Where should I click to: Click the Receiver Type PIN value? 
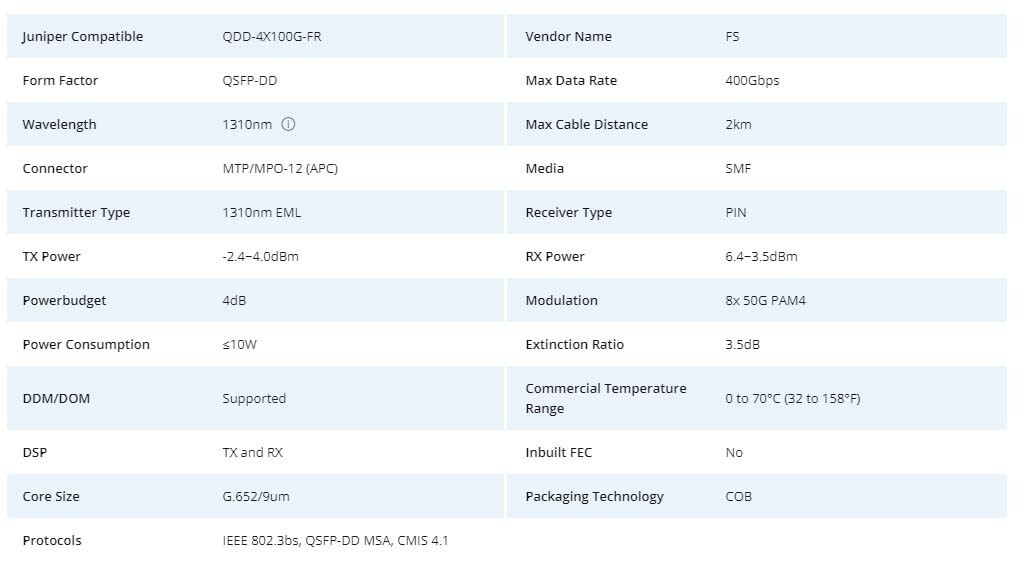coord(735,213)
